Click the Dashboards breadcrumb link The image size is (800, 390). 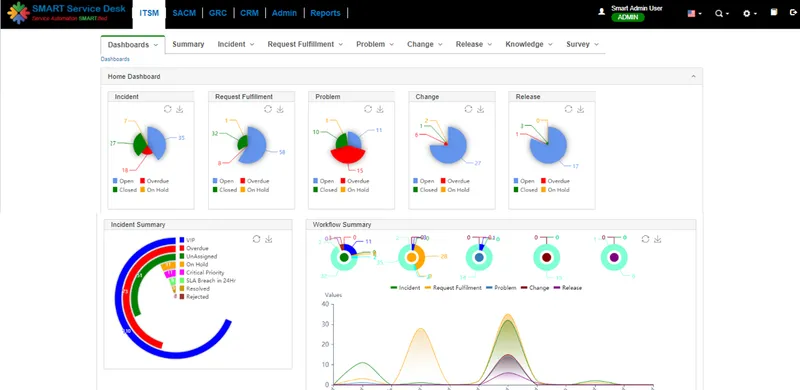pos(115,59)
